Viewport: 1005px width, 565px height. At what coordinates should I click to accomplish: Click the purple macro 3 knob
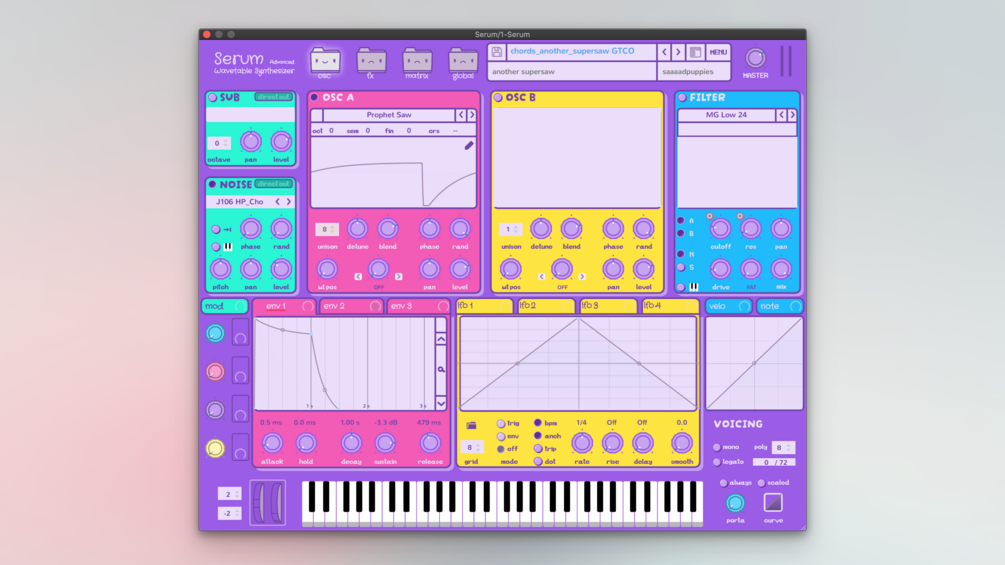(x=215, y=410)
